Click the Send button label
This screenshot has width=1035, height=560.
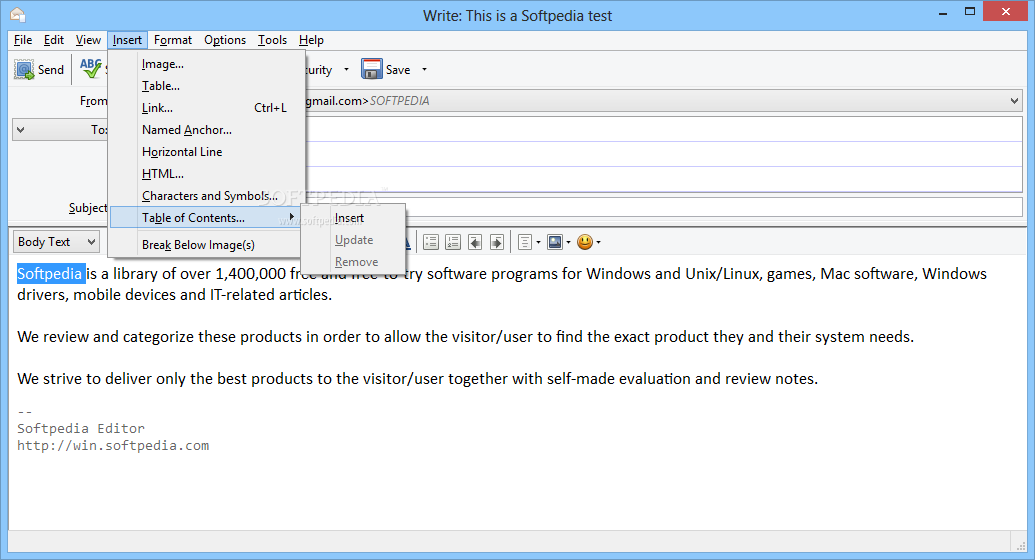point(51,69)
